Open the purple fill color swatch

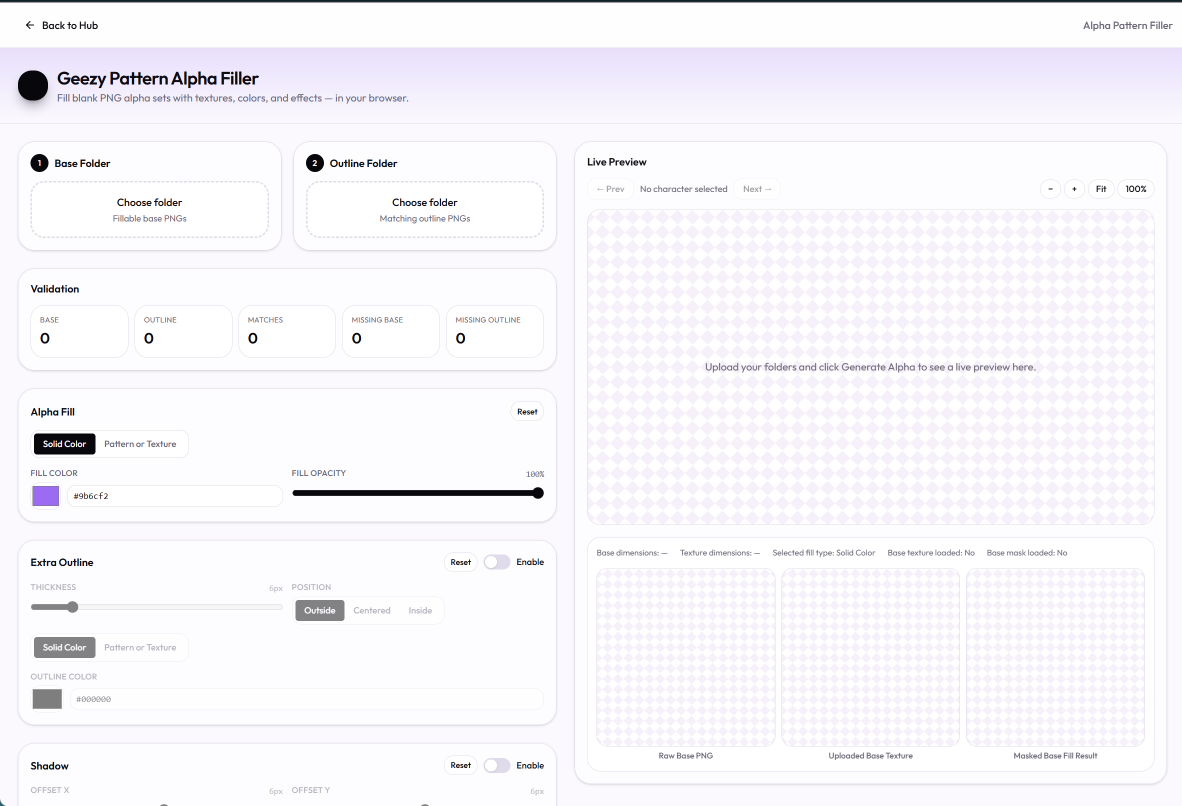46,496
